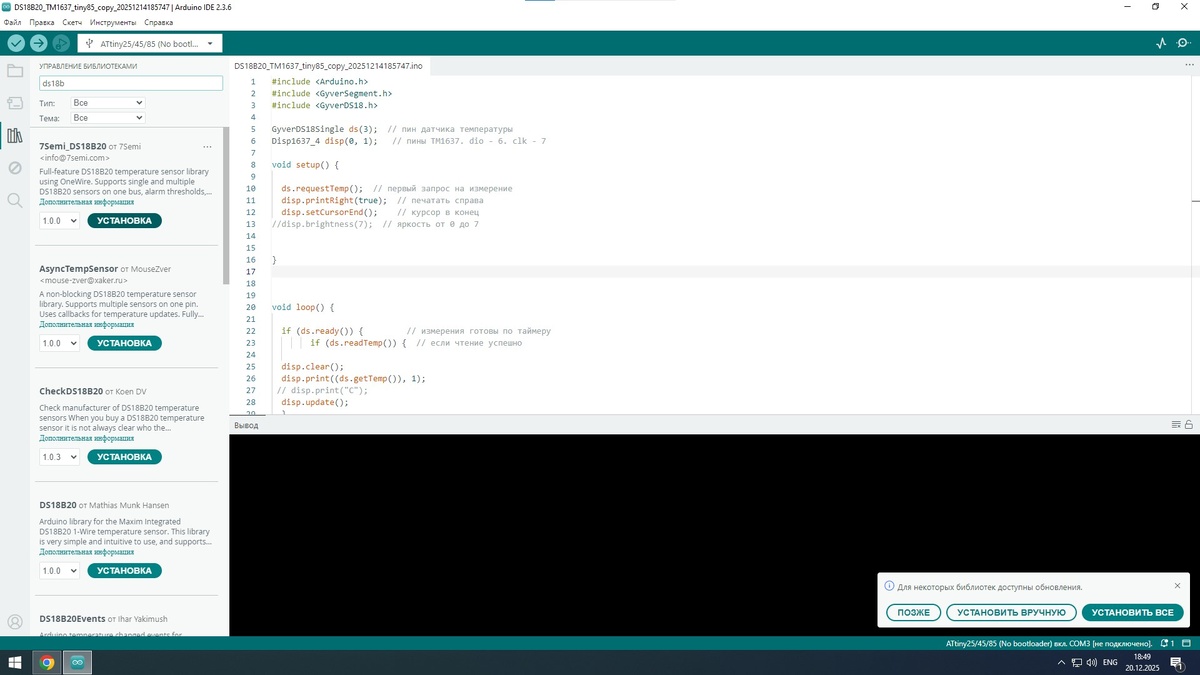Install the DS18B20 library by Mathias Munk Hansen
The image size is (1200, 675).
coord(124,571)
